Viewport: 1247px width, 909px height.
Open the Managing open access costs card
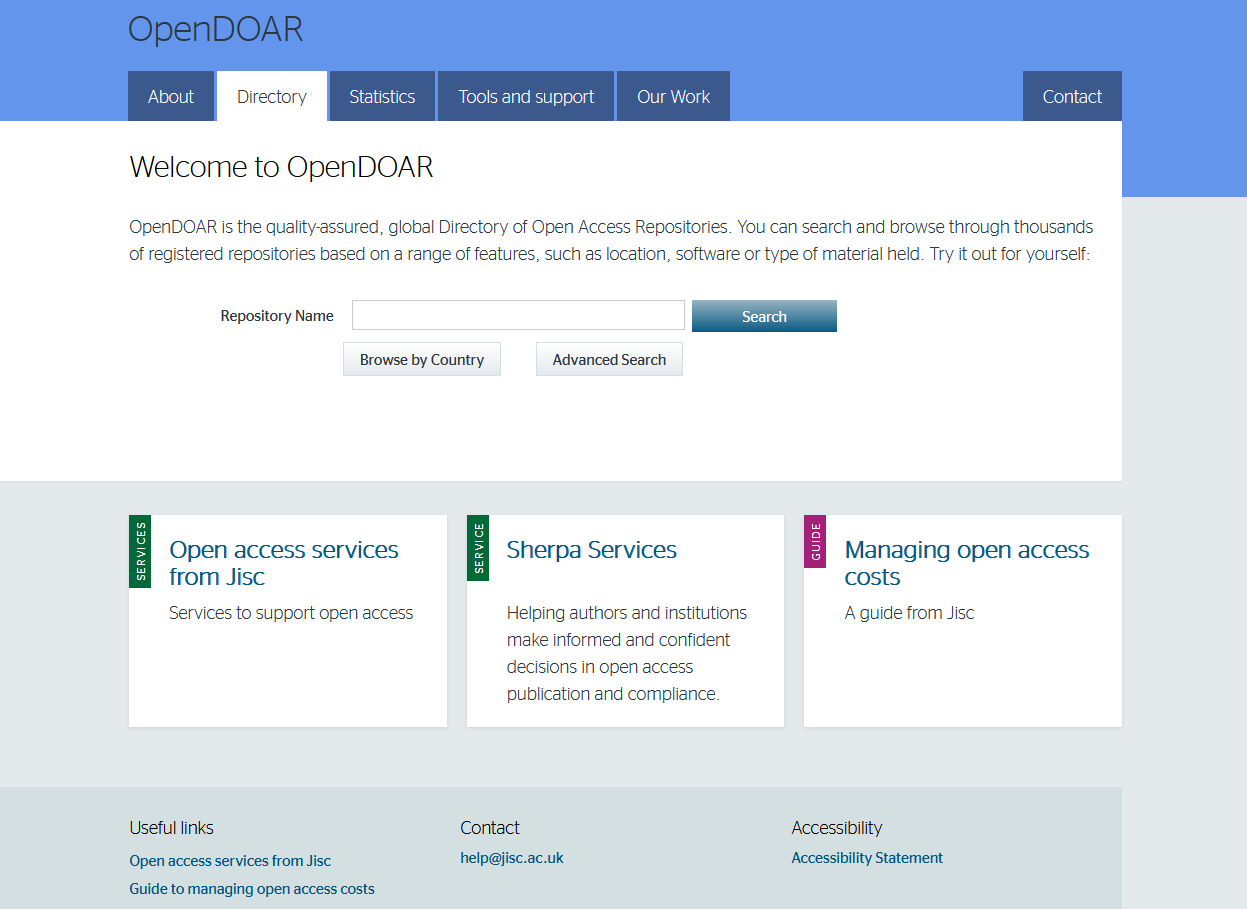coord(966,563)
